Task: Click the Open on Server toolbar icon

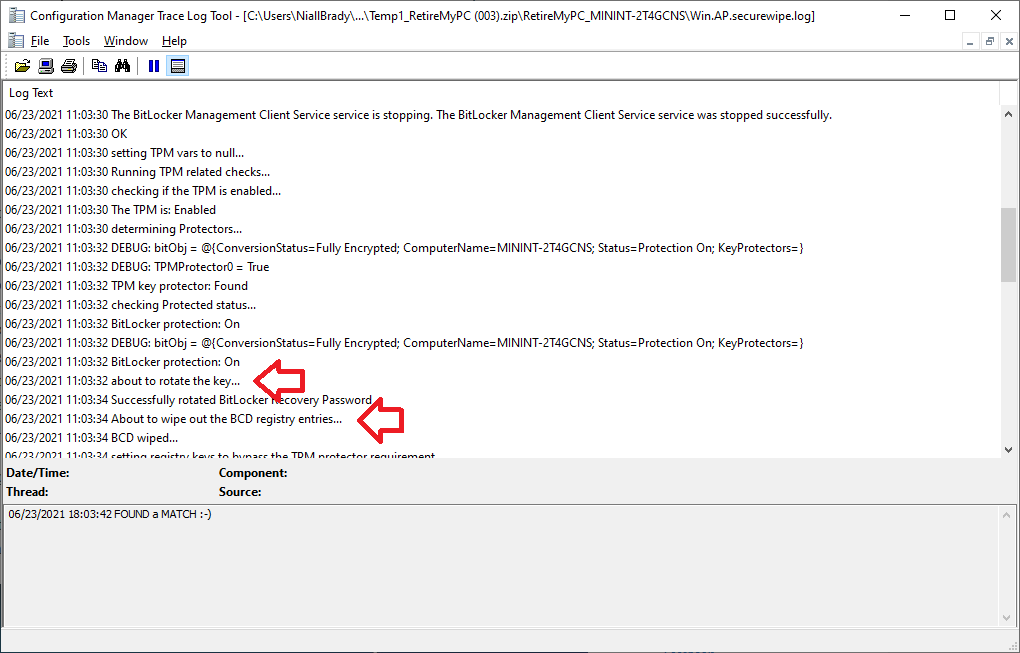Action: coord(46,66)
